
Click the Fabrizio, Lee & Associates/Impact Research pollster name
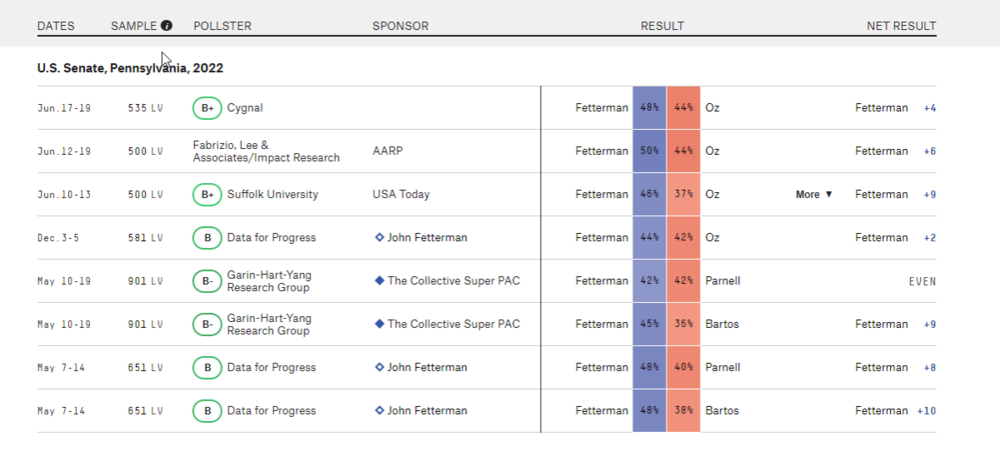click(266, 151)
